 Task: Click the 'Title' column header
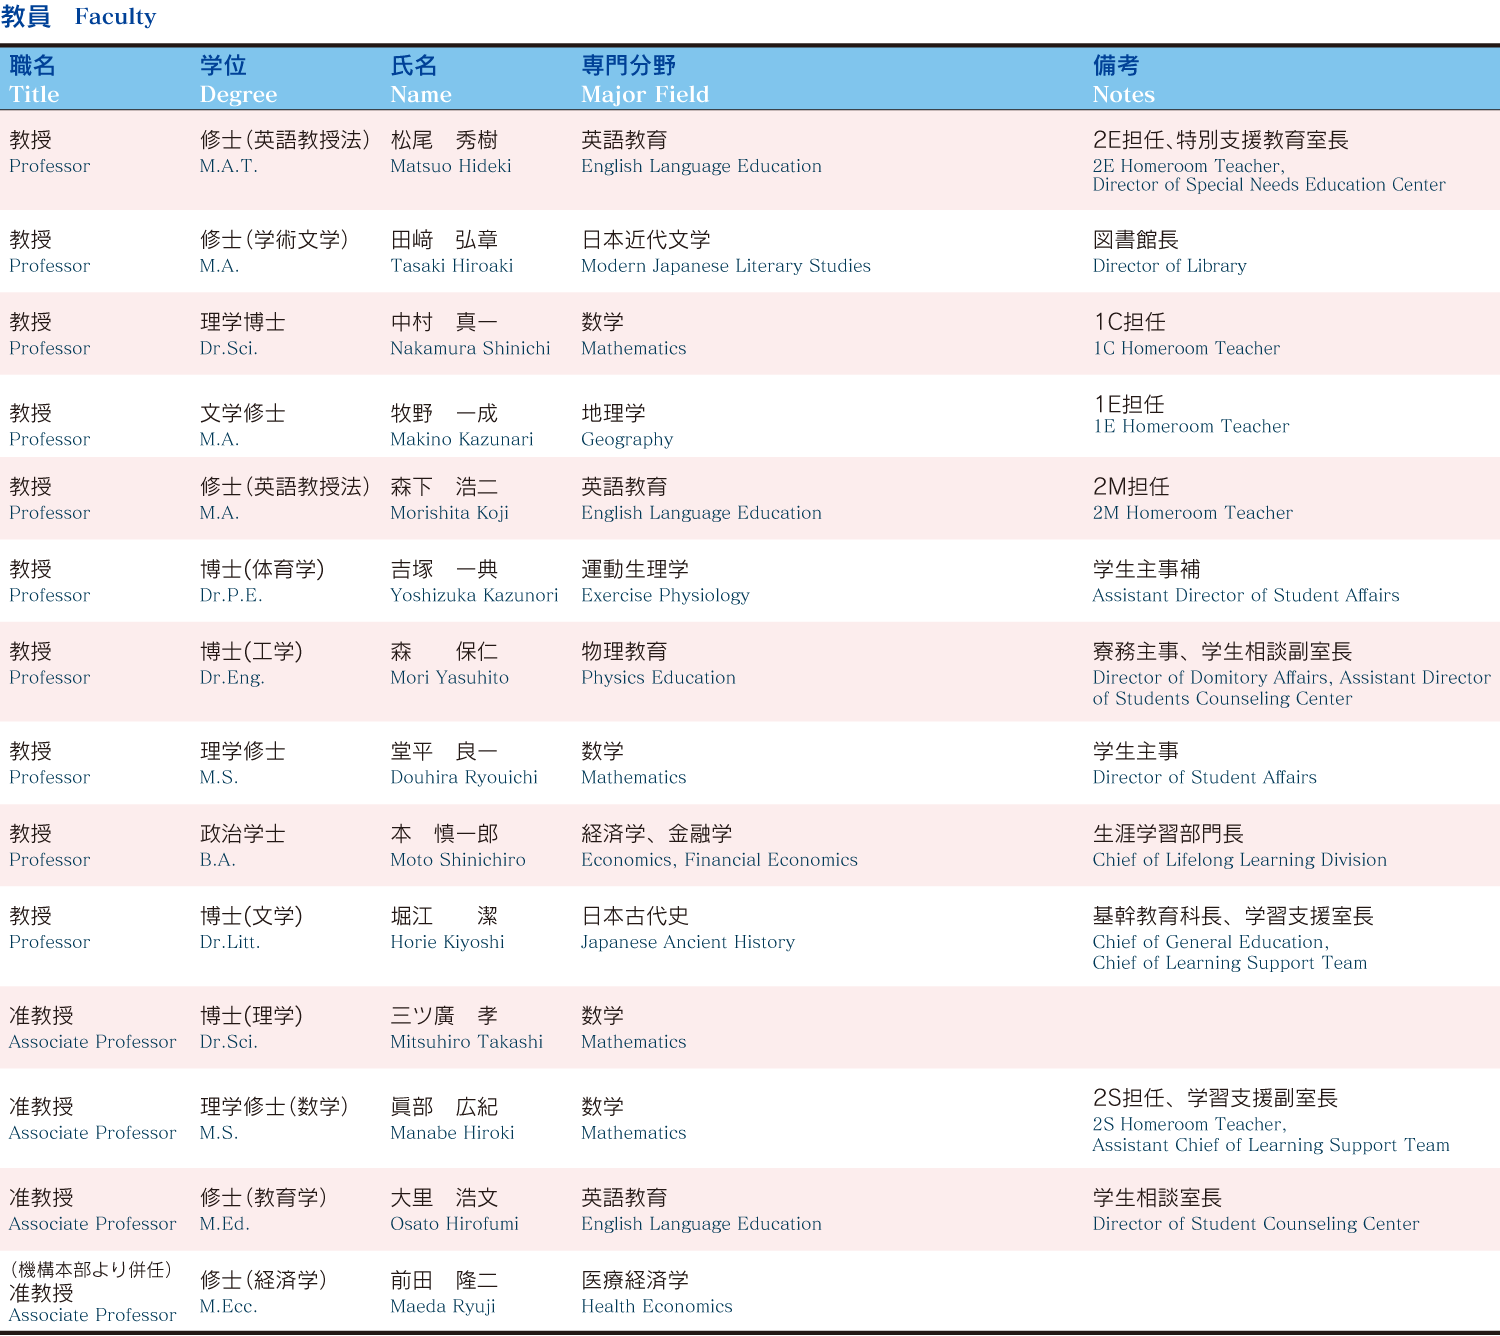[34, 95]
